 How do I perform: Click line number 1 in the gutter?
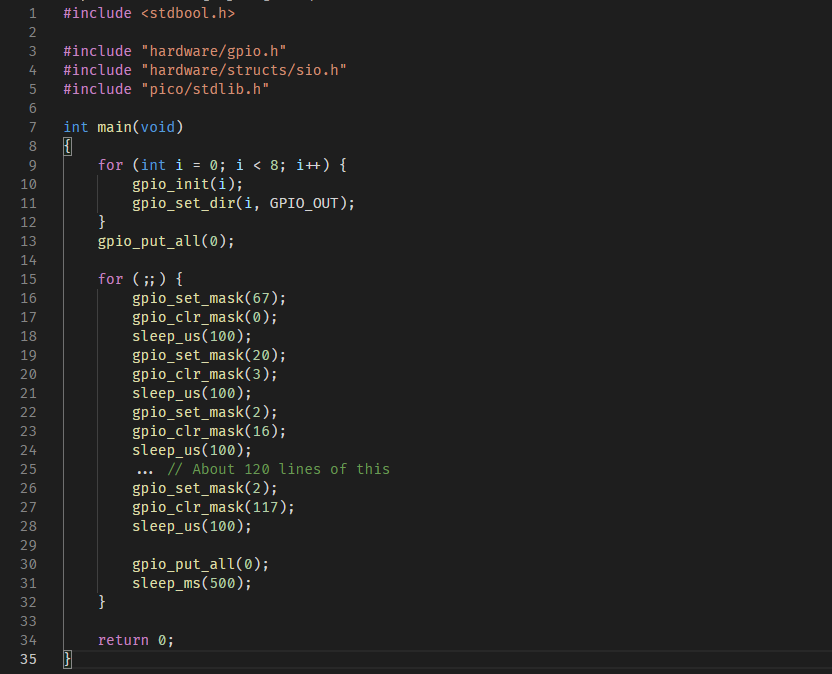pyautogui.click(x=33, y=13)
